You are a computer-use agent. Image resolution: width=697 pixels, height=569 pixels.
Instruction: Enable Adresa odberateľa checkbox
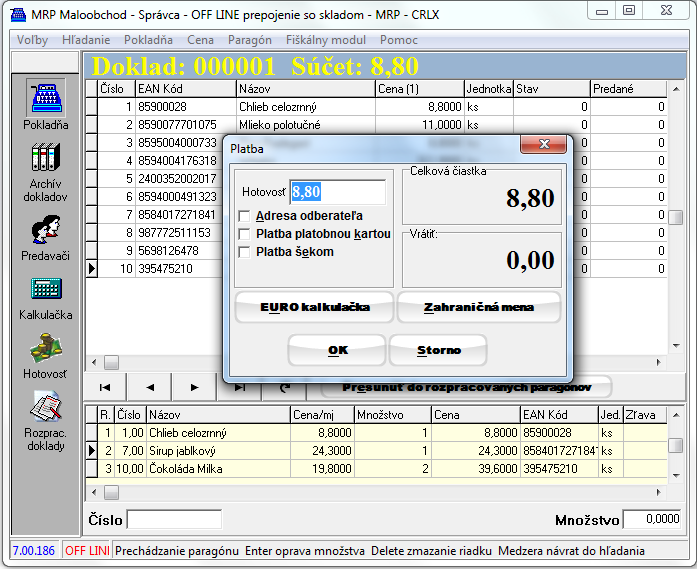(x=245, y=216)
